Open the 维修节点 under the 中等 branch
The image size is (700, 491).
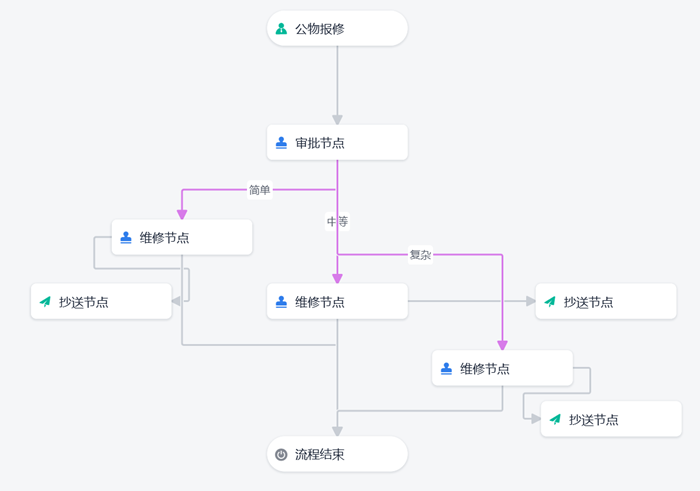point(337,302)
